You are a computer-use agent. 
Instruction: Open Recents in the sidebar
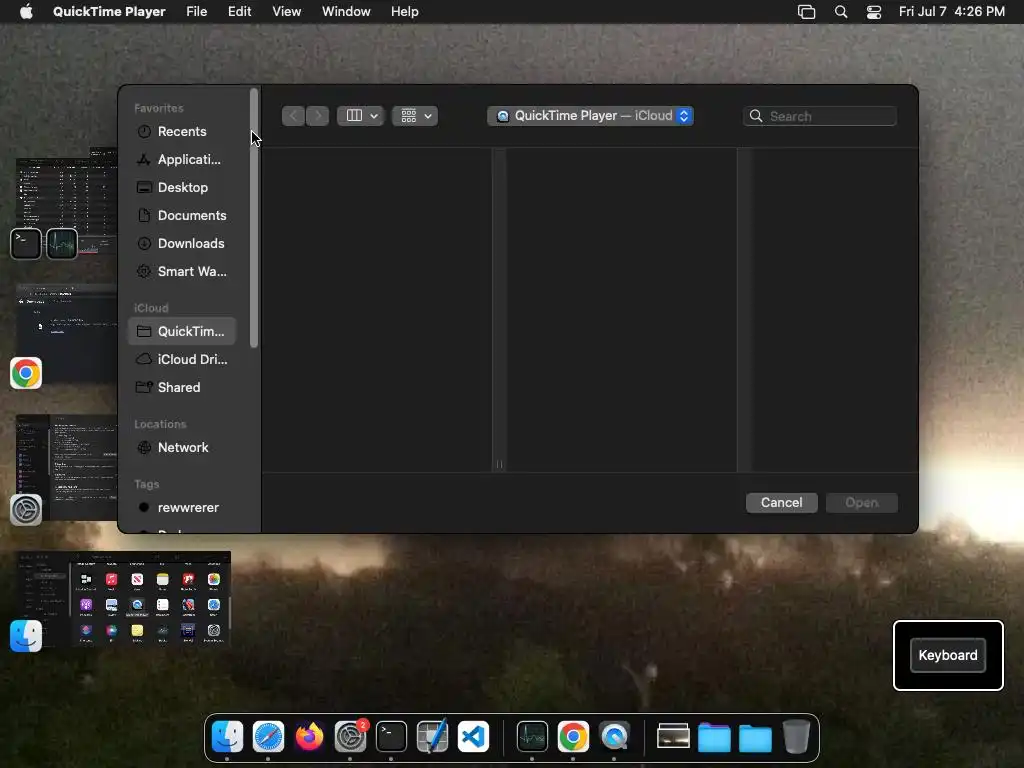pyautogui.click(x=182, y=131)
